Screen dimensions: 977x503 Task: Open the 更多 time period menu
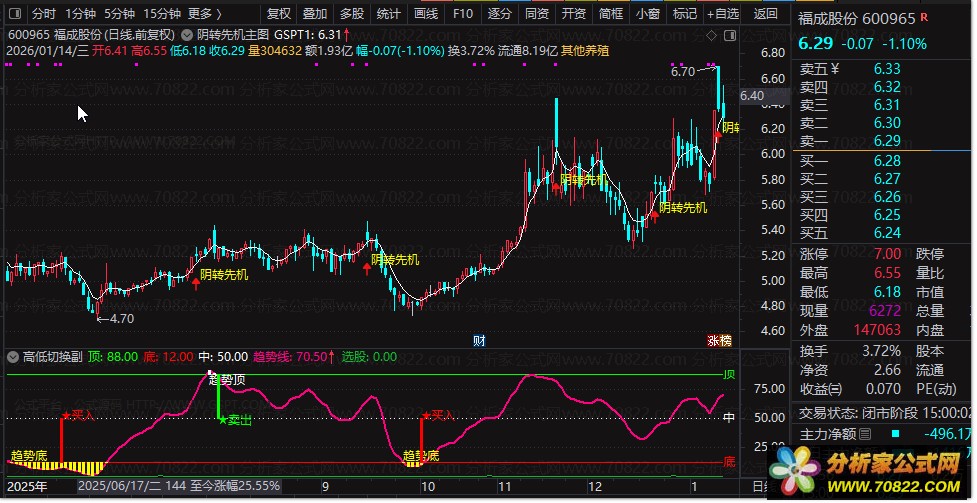tap(204, 13)
